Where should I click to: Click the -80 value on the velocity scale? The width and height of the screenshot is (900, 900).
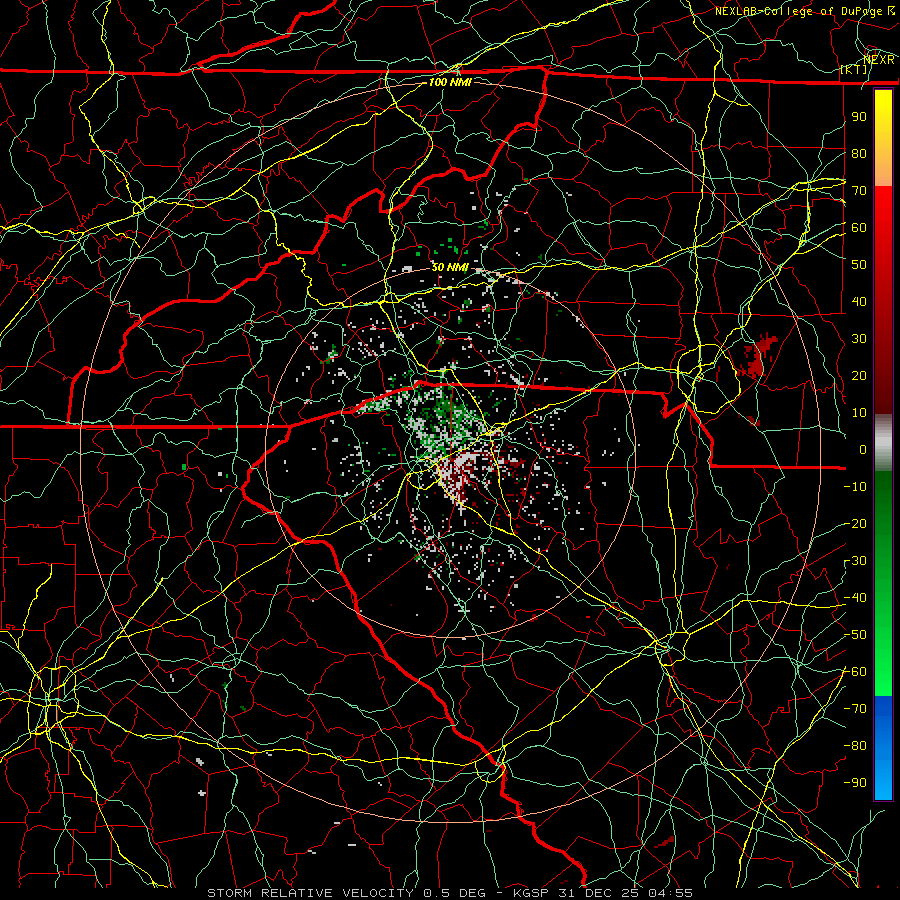855,746
